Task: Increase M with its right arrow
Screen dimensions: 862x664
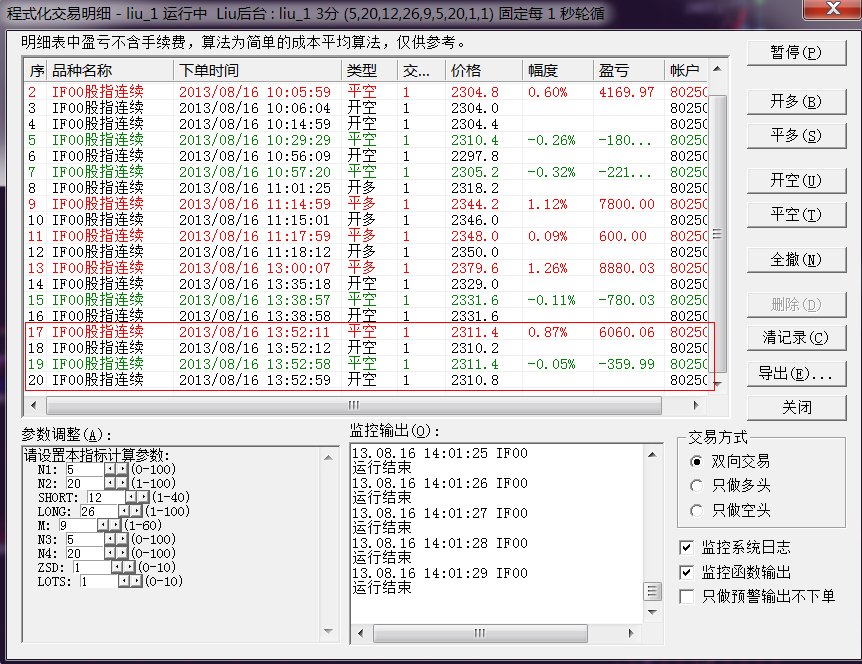Action: coord(115,525)
